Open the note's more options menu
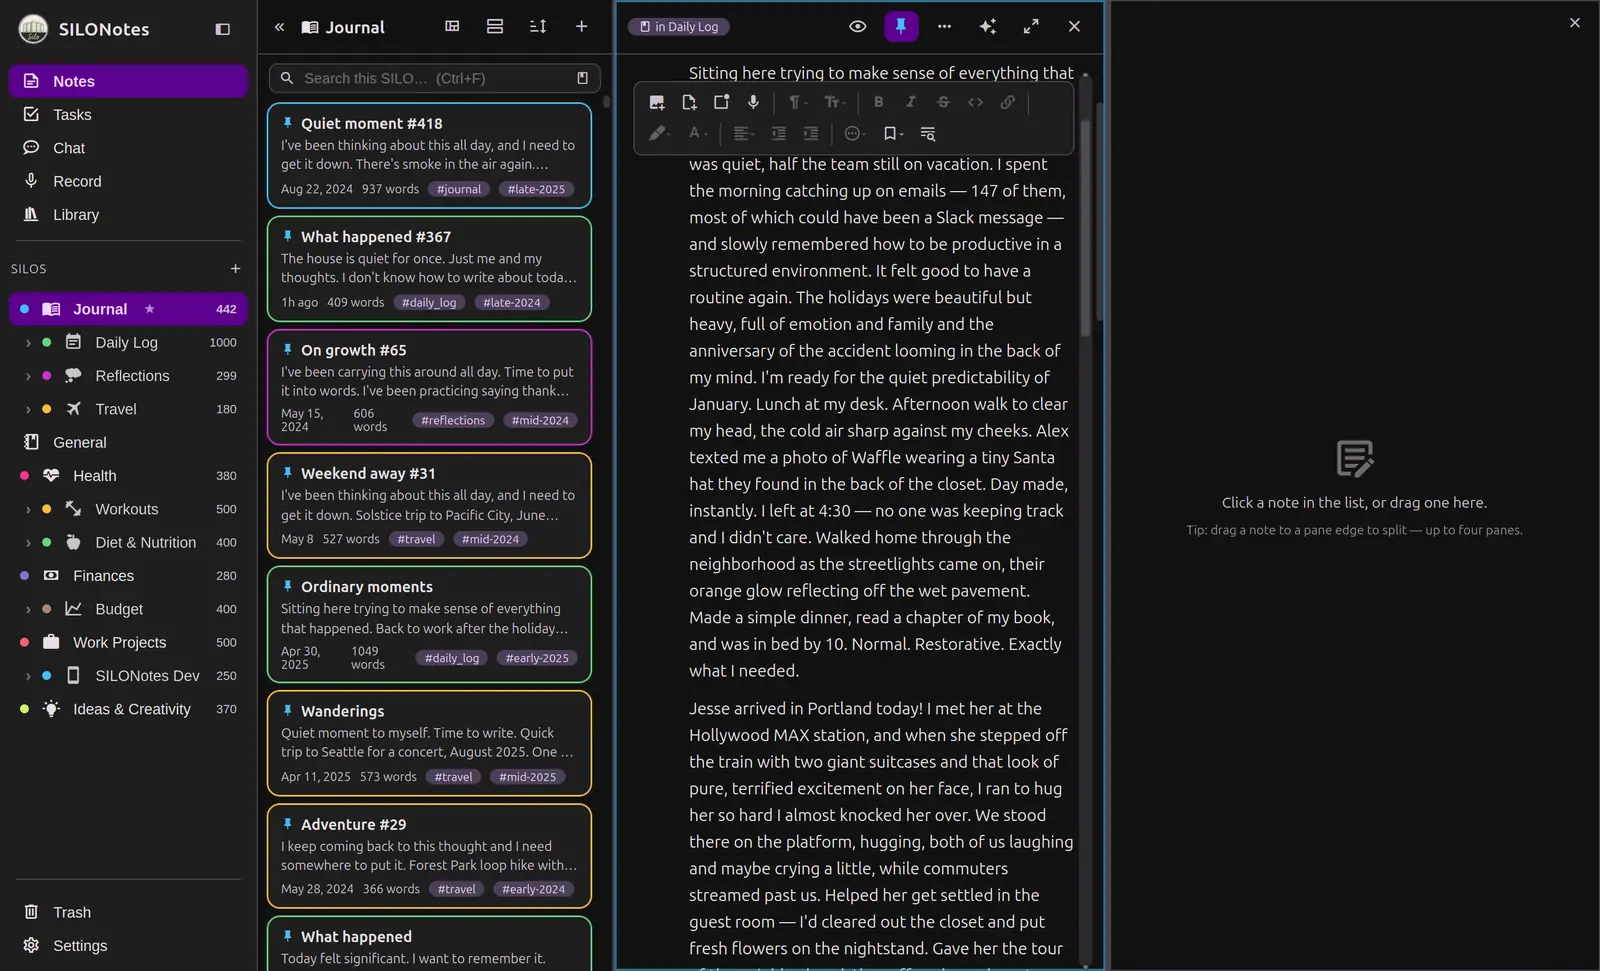The image size is (1600, 971). pos(944,27)
